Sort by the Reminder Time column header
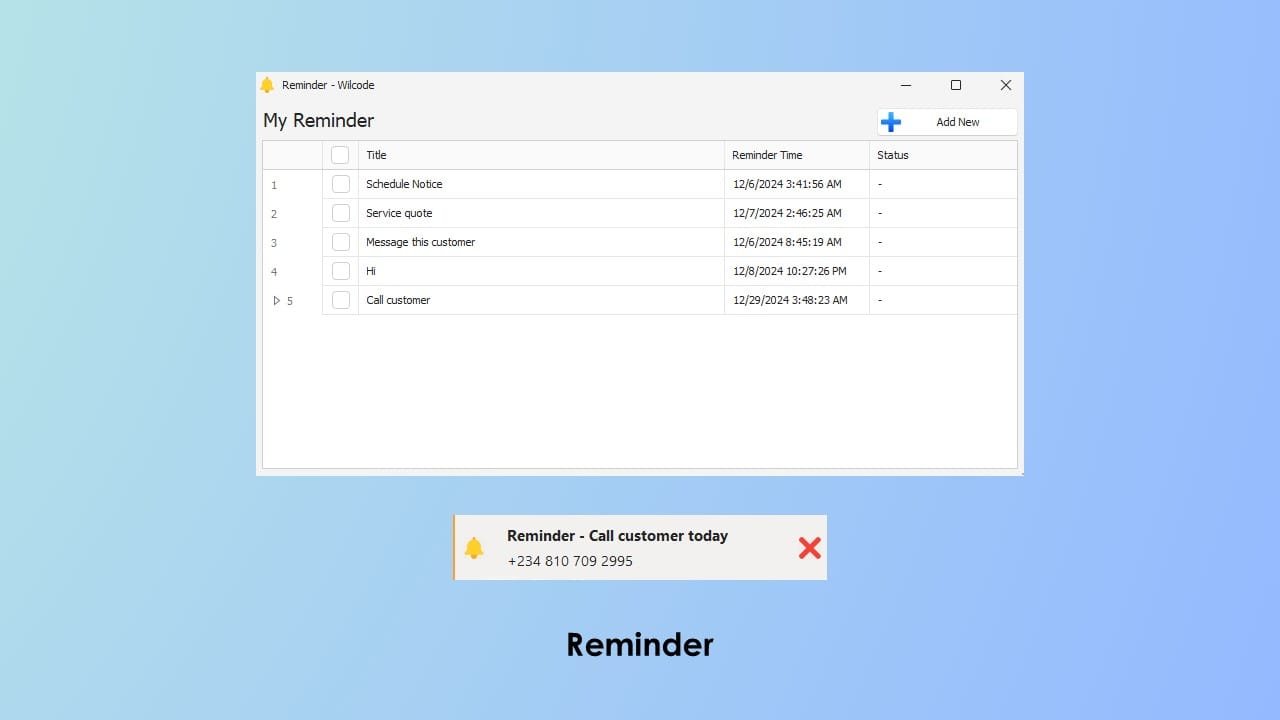 pos(767,155)
